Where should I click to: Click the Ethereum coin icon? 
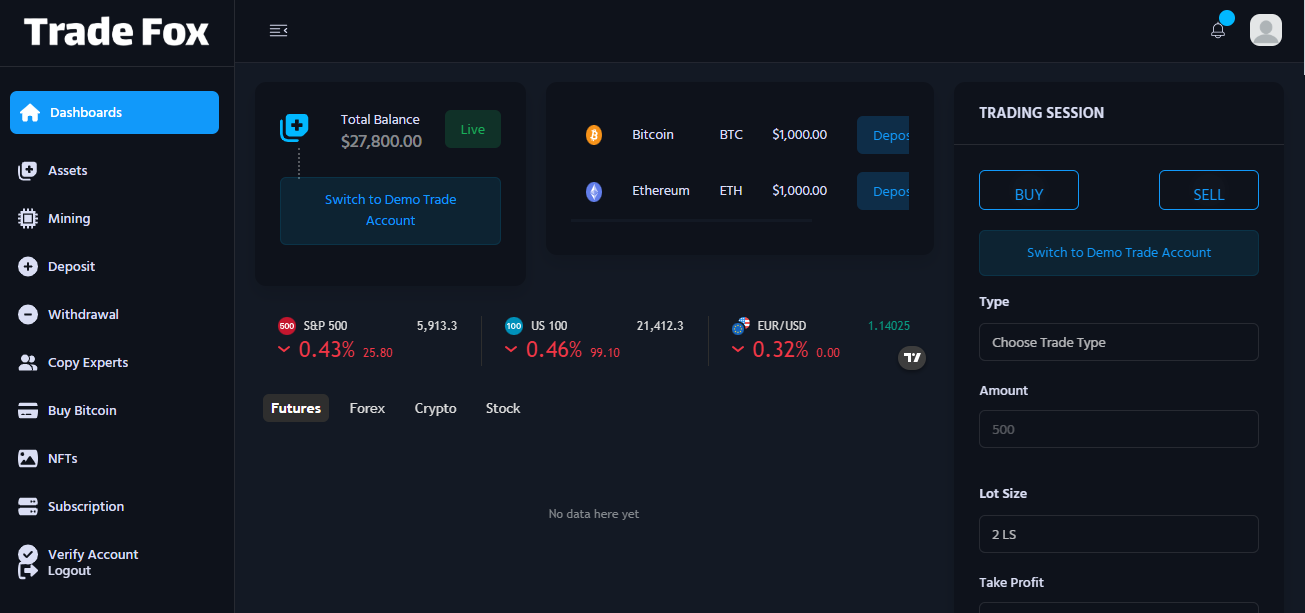(594, 191)
